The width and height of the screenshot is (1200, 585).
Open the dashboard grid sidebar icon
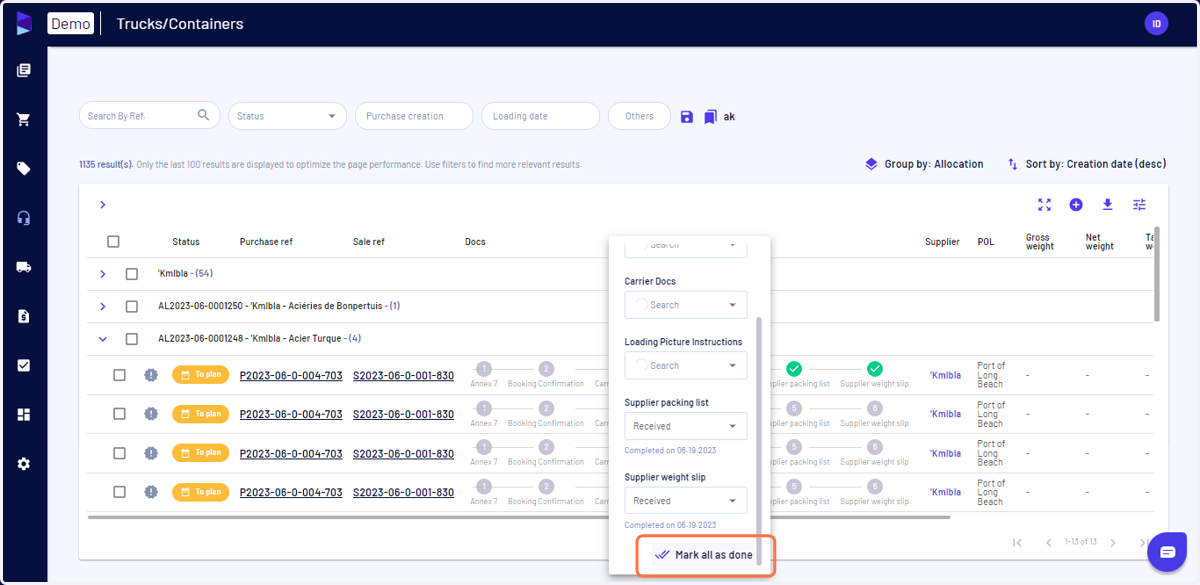24,414
